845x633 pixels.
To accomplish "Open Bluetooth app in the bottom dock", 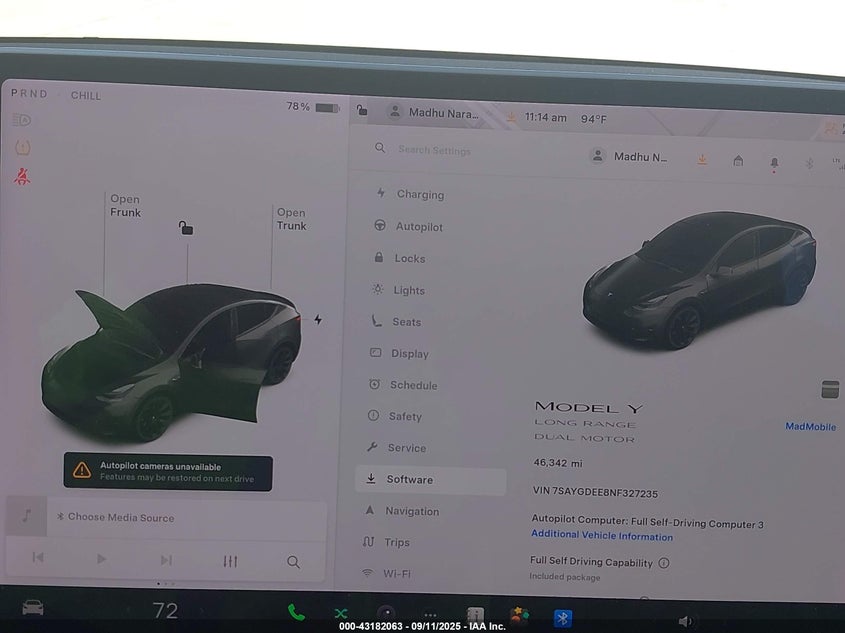I will click(563, 617).
